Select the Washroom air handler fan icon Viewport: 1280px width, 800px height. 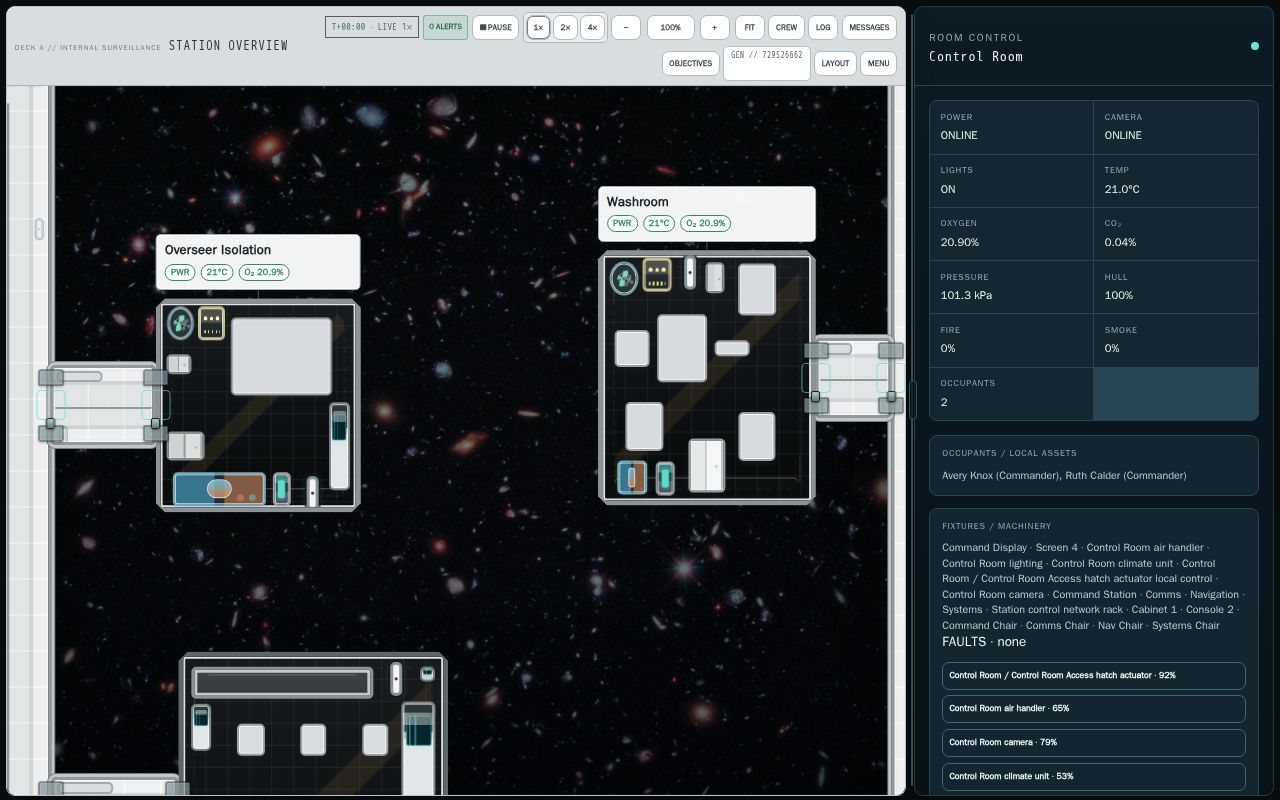624,278
